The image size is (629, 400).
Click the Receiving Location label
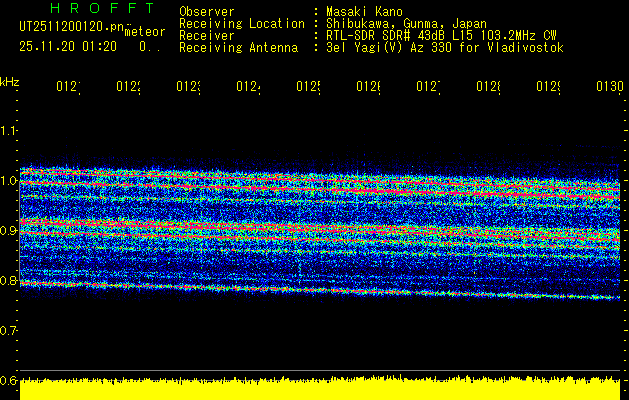[x=241, y=23]
